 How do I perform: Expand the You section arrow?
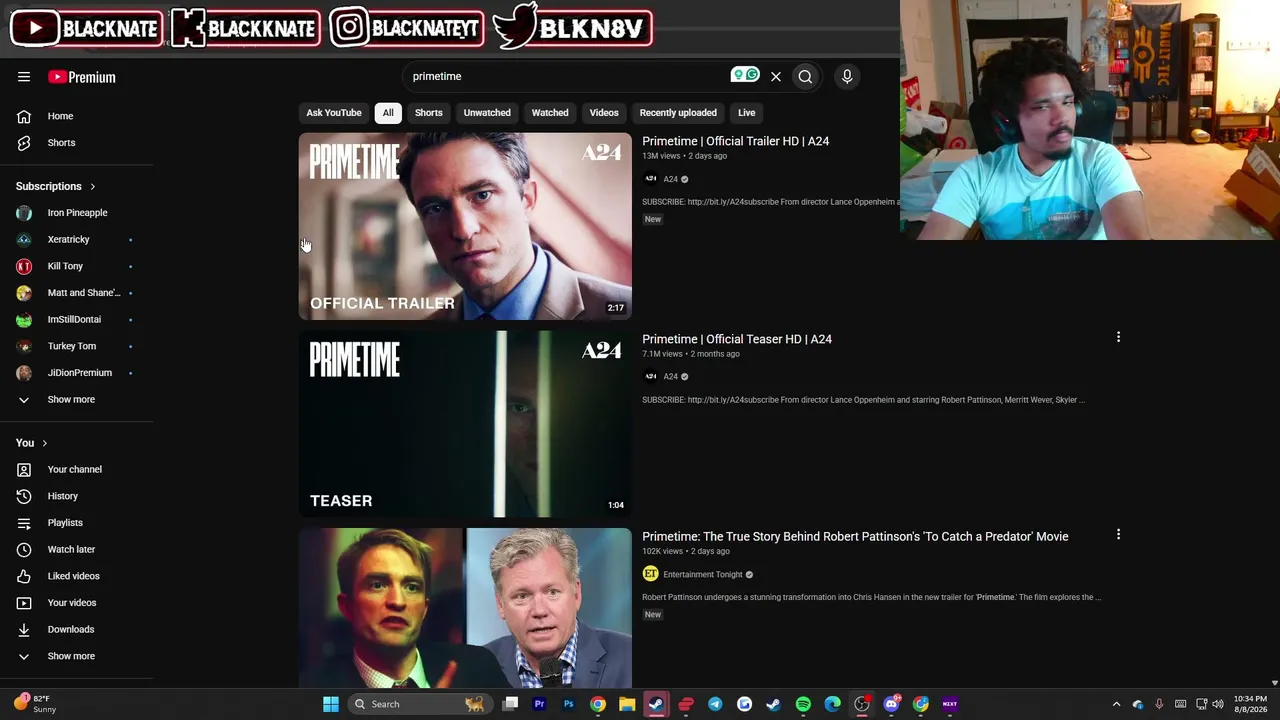click(x=44, y=443)
